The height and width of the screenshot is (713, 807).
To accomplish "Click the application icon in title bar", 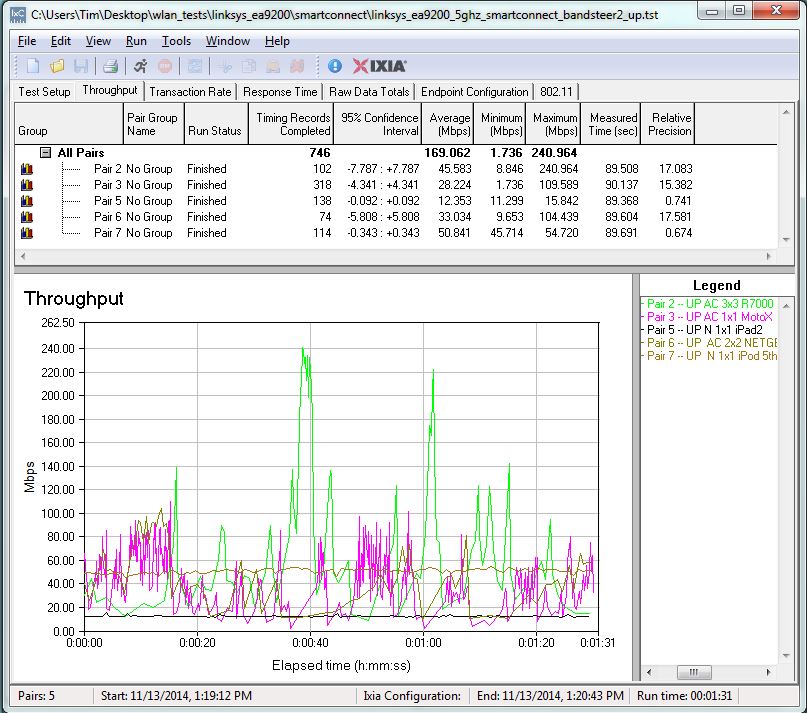I will (x=18, y=14).
